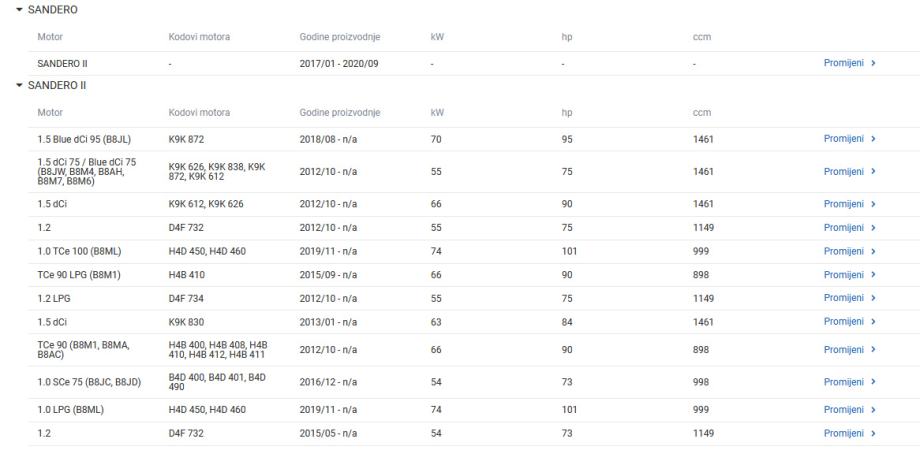The image size is (920, 465).
Task: Click chevron arrow in TCe 90 LPG row
Action: [874, 275]
